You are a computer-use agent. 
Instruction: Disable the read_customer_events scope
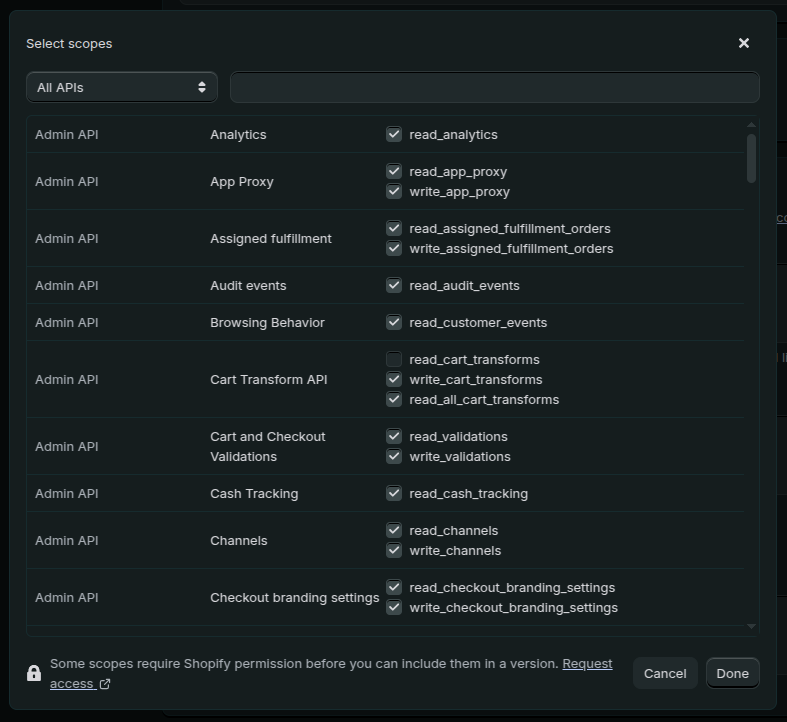(394, 322)
